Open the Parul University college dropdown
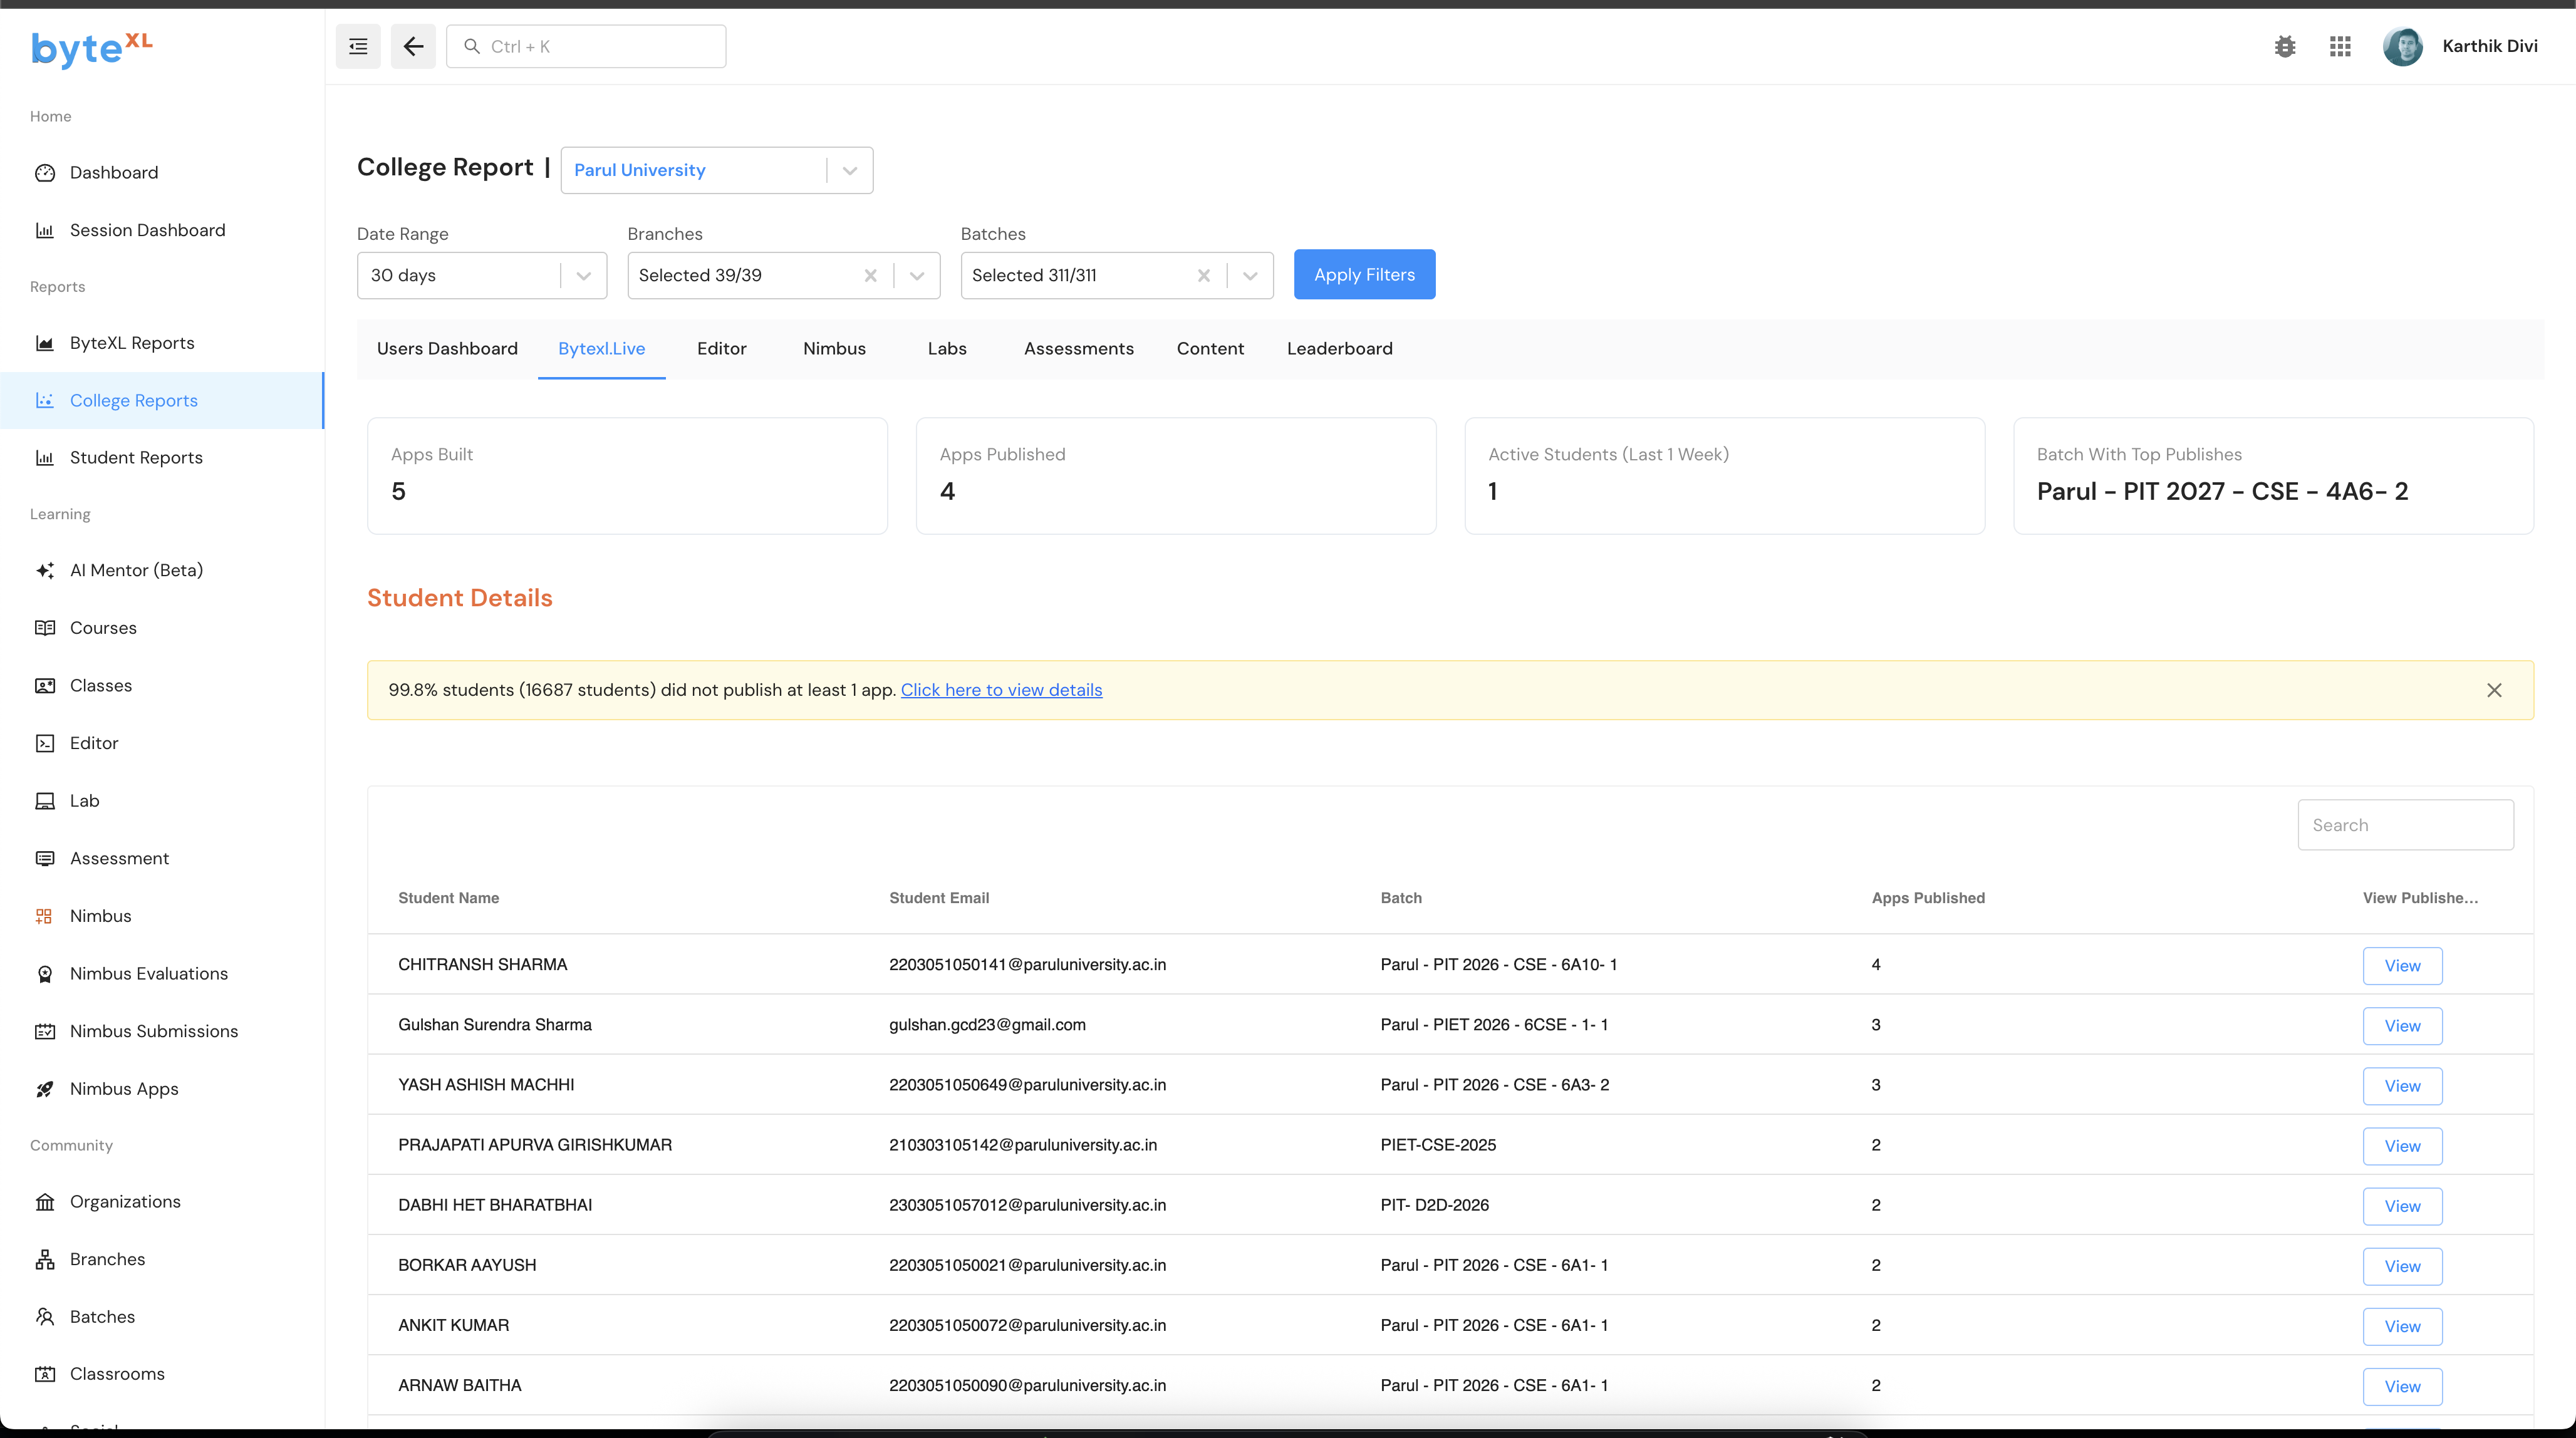 pos(849,170)
